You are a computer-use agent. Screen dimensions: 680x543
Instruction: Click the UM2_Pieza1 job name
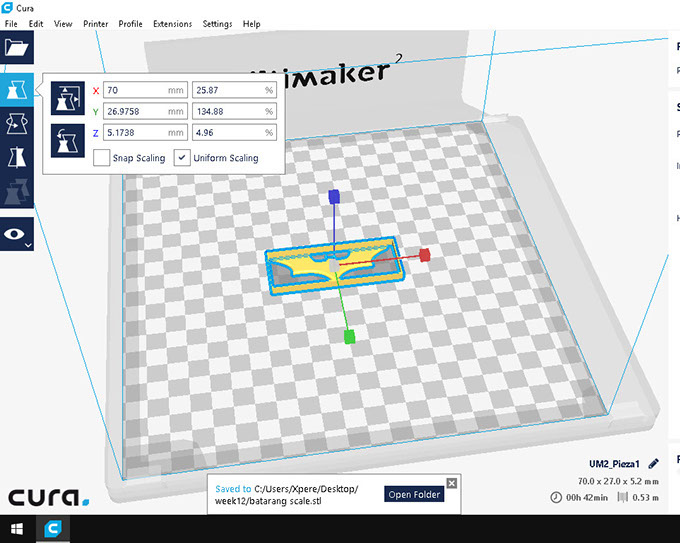coord(614,464)
